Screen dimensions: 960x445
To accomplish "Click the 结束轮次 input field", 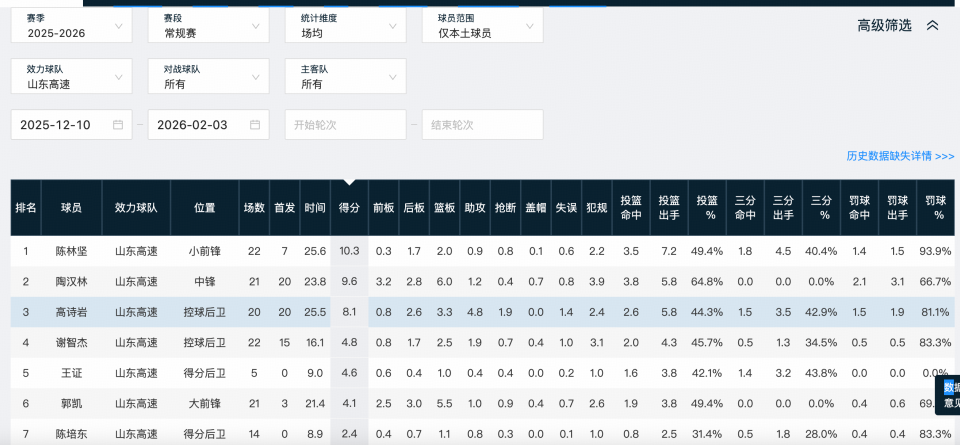I will point(483,125).
